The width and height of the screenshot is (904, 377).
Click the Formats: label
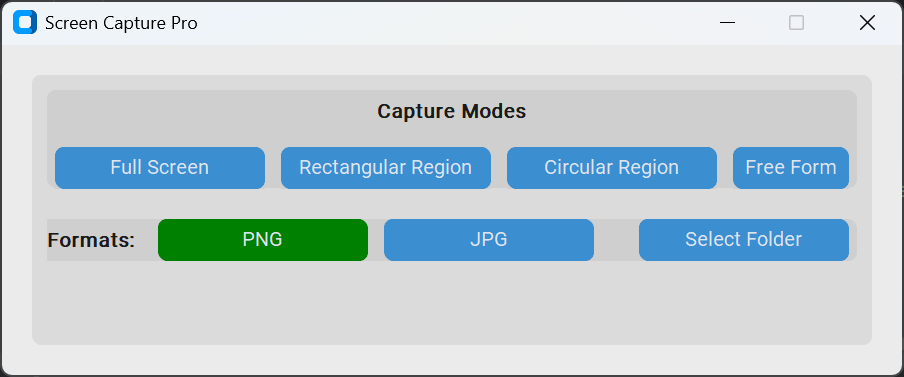(x=91, y=240)
